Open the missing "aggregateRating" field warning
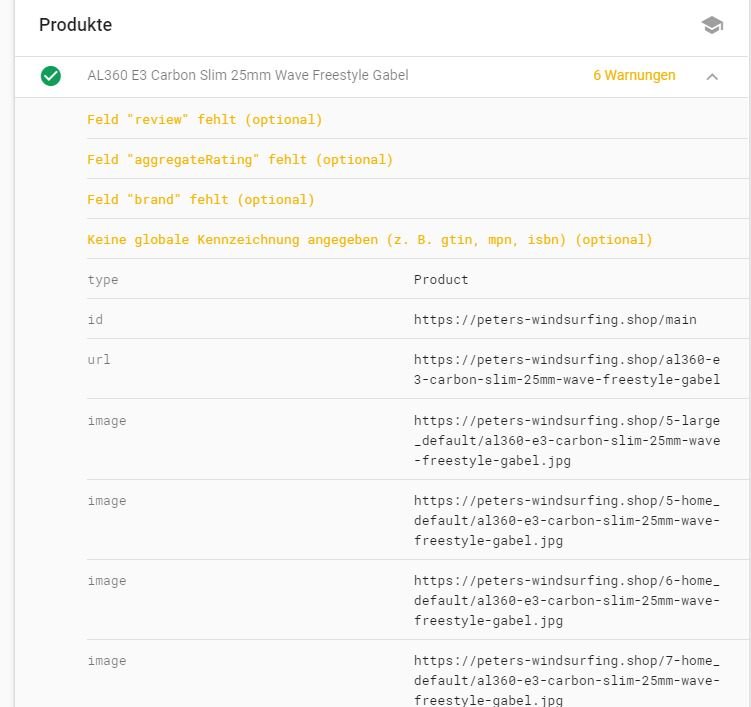Screen dimensions: 751x707 click(x=240, y=160)
